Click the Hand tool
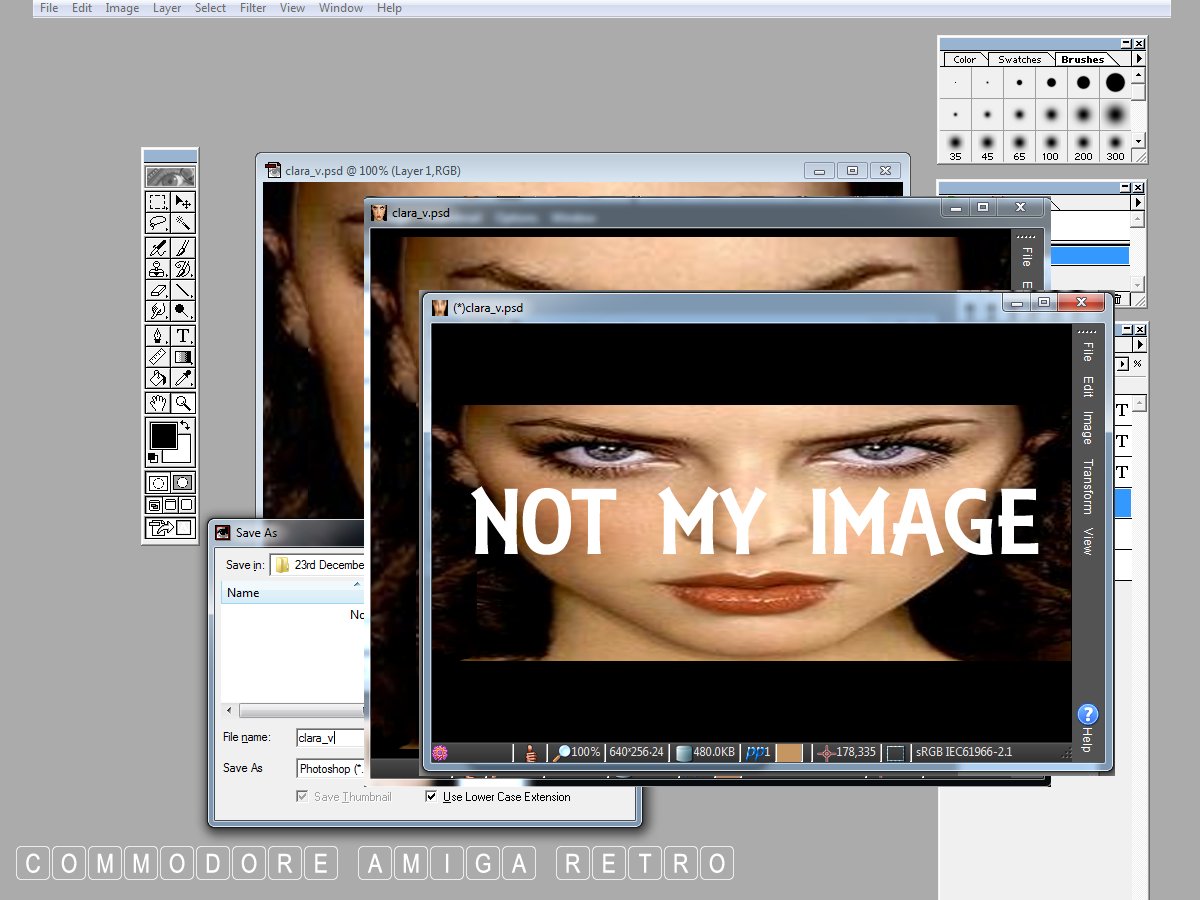Viewport: 1200px width, 900px height. point(157,403)
